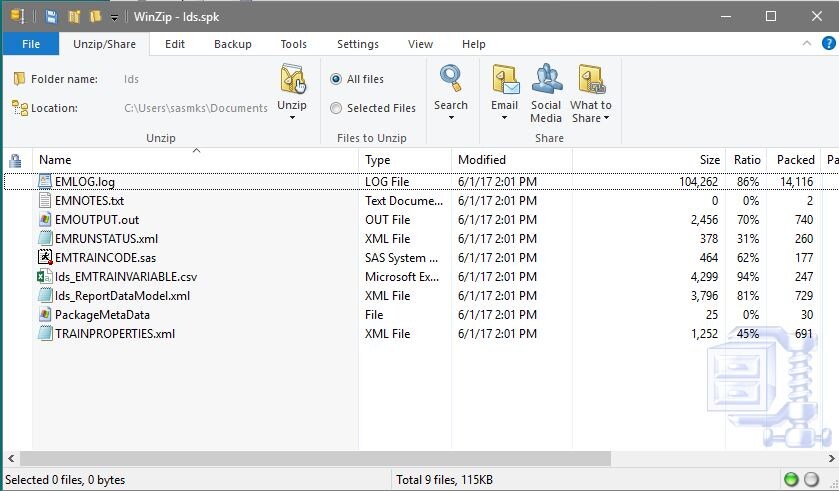Screen dimensions: 839x491
Task: Click the save icon in the title bar
Action: coord(50,17)
